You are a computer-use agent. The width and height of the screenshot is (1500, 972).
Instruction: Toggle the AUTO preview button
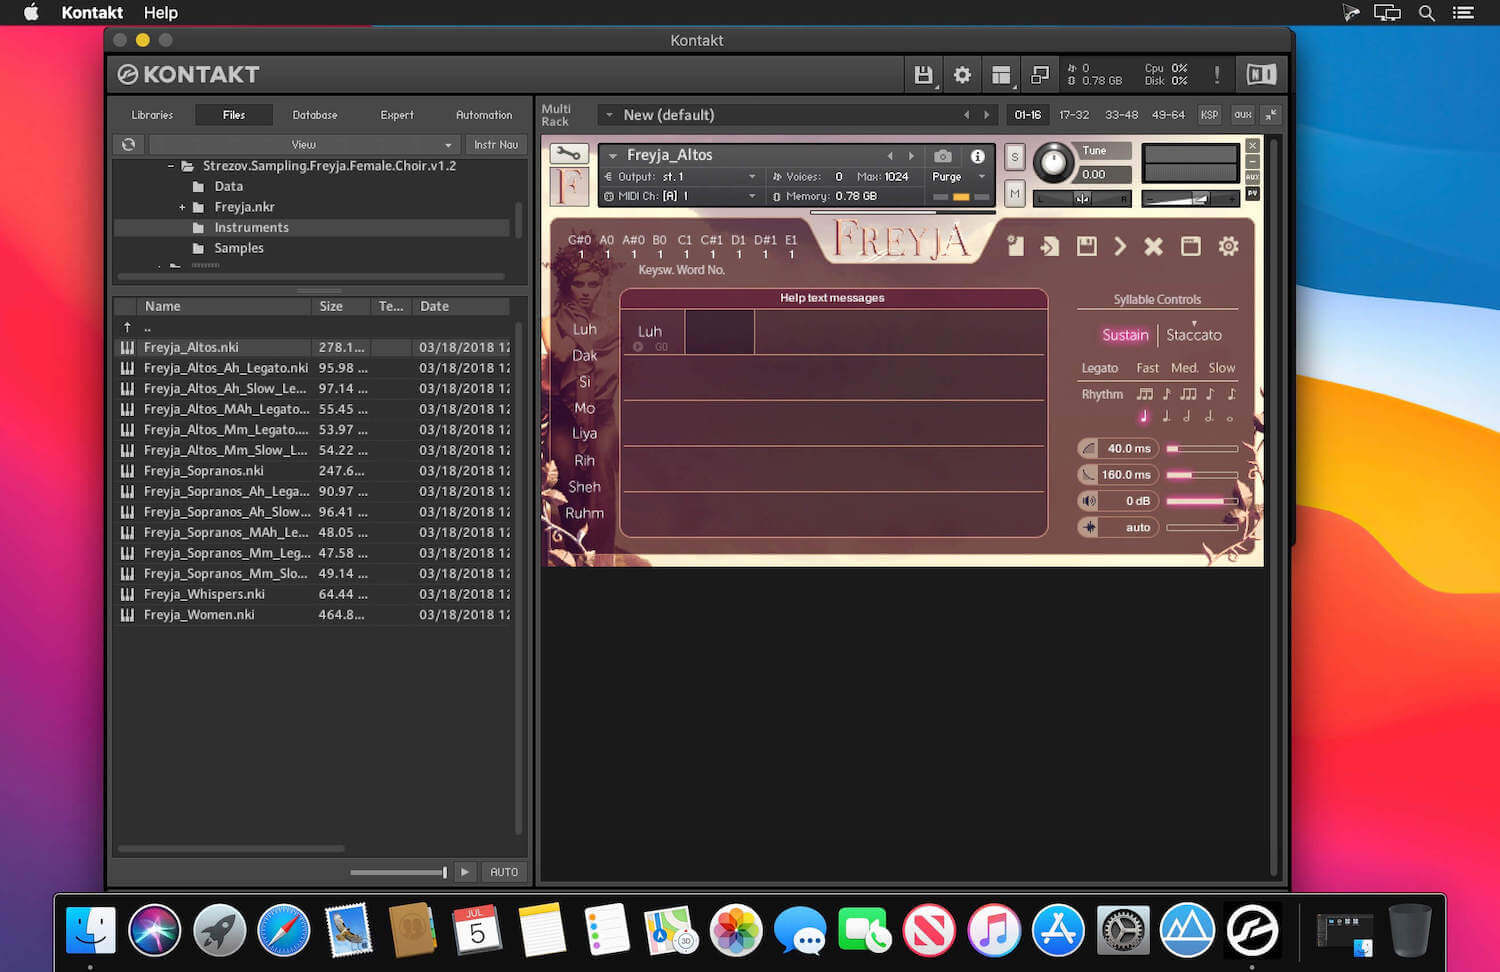click(x=504, y=872)
